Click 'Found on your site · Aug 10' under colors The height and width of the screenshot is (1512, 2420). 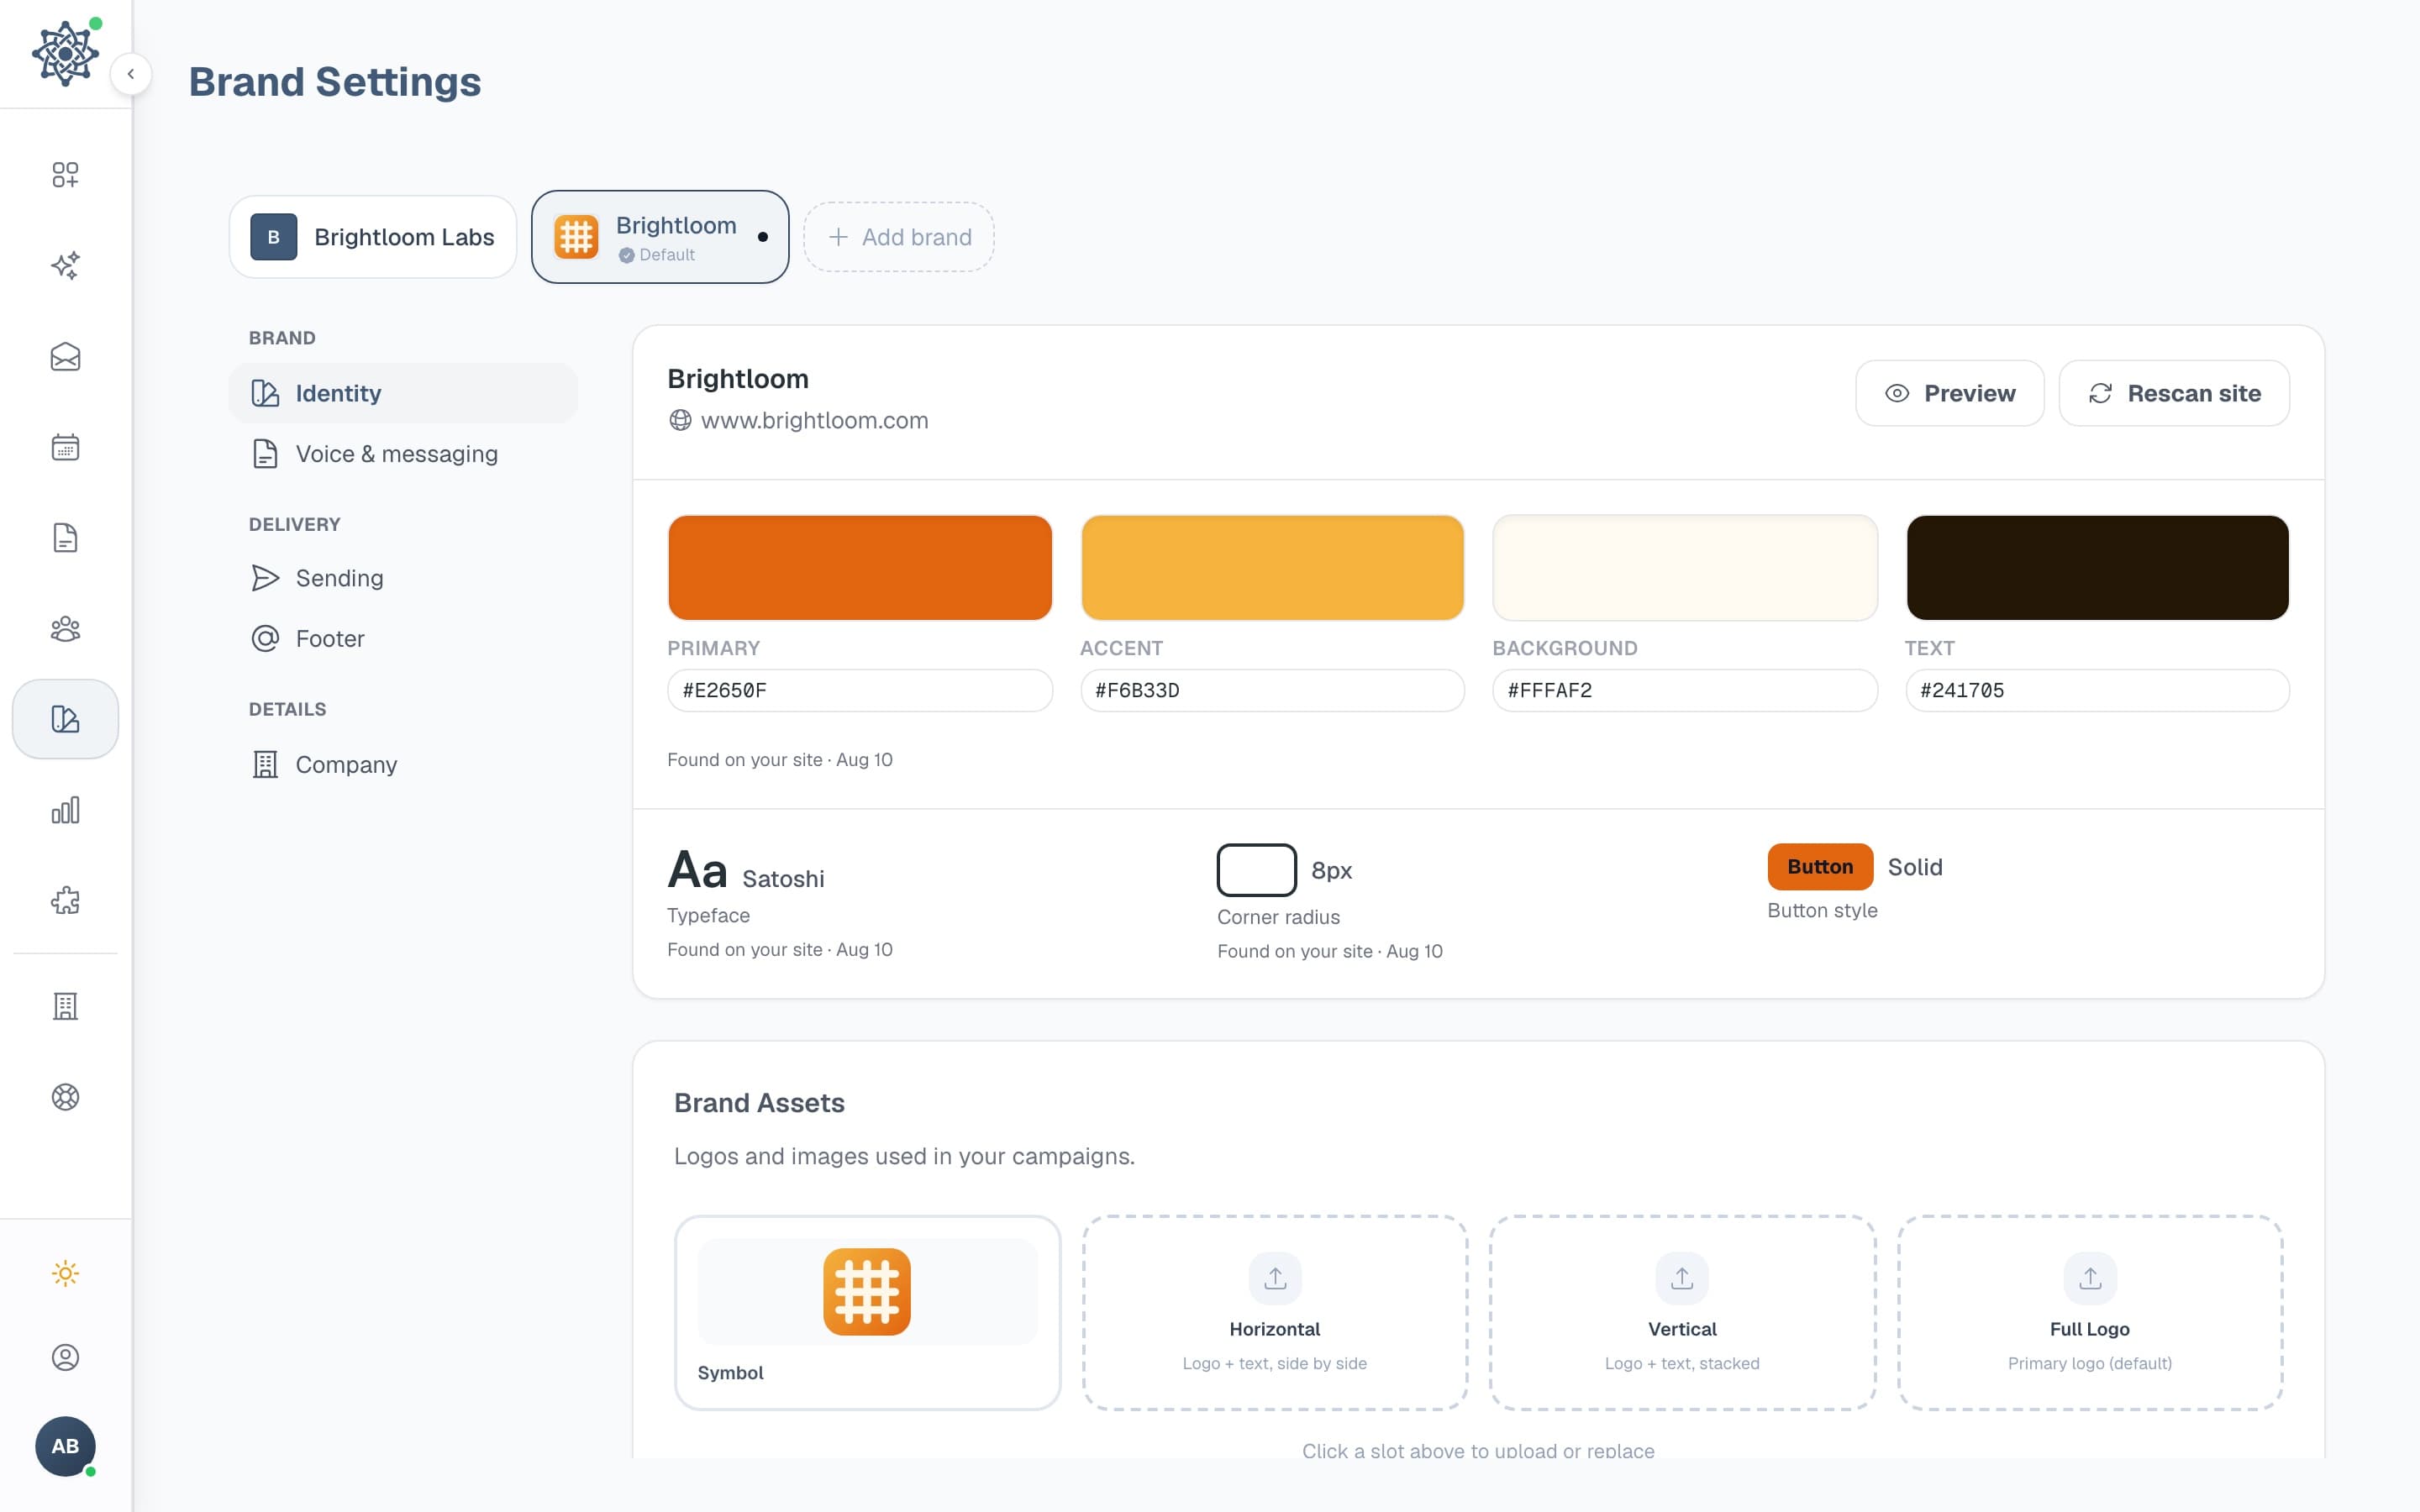tap(780, 760)
